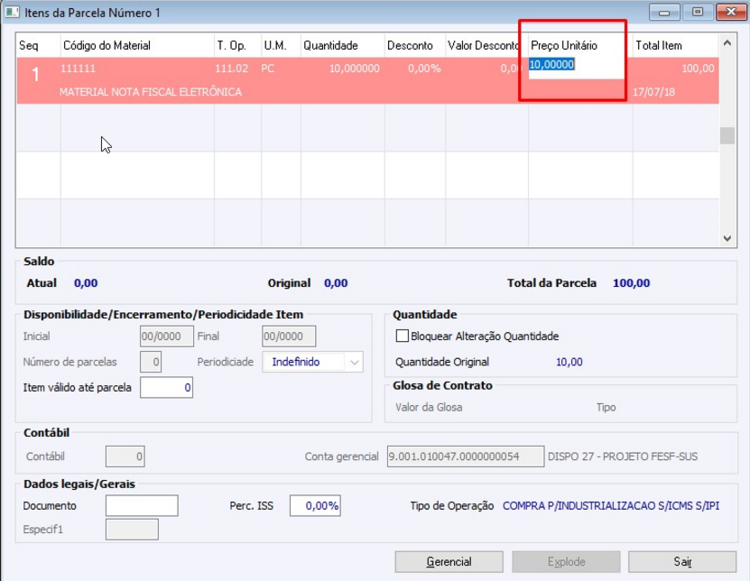The height and width of the screenshot is (581, 750).
Task: Select the Quantidade column header
Action: [331, 45]
